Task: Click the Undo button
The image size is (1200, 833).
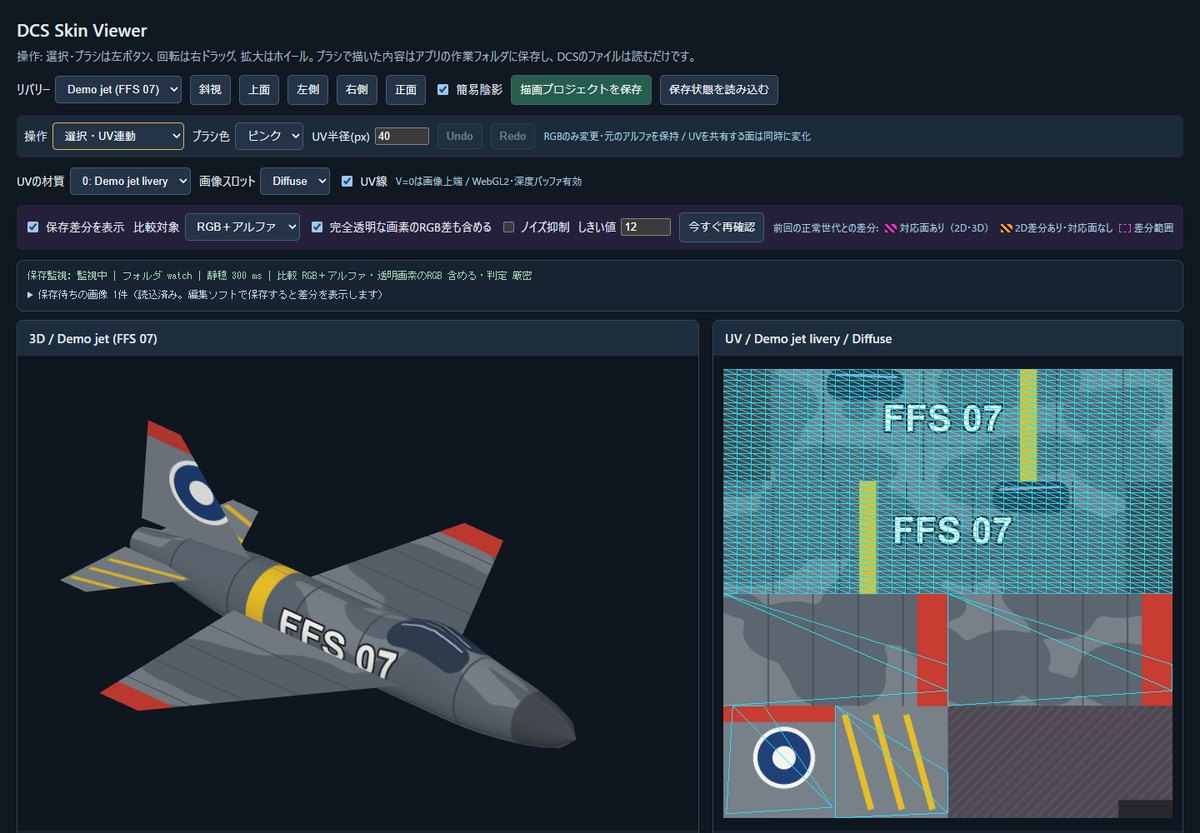Action: (459, 136)
